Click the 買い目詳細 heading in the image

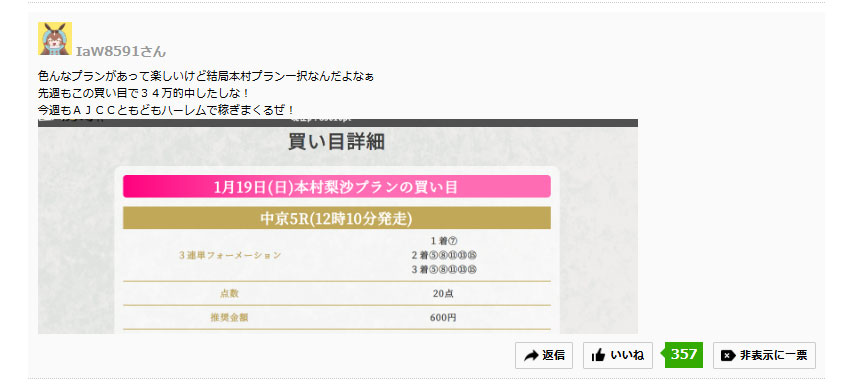(x=336, y=142)
